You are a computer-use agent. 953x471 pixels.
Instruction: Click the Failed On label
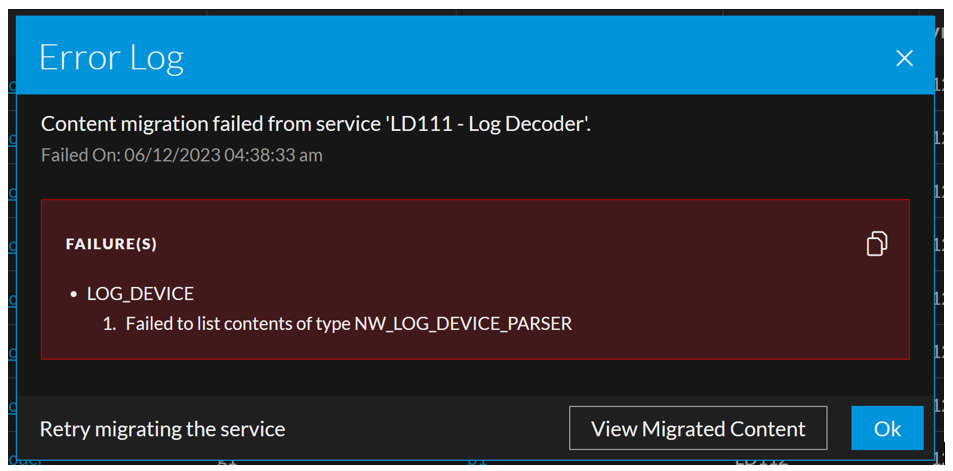pos(80,155)
